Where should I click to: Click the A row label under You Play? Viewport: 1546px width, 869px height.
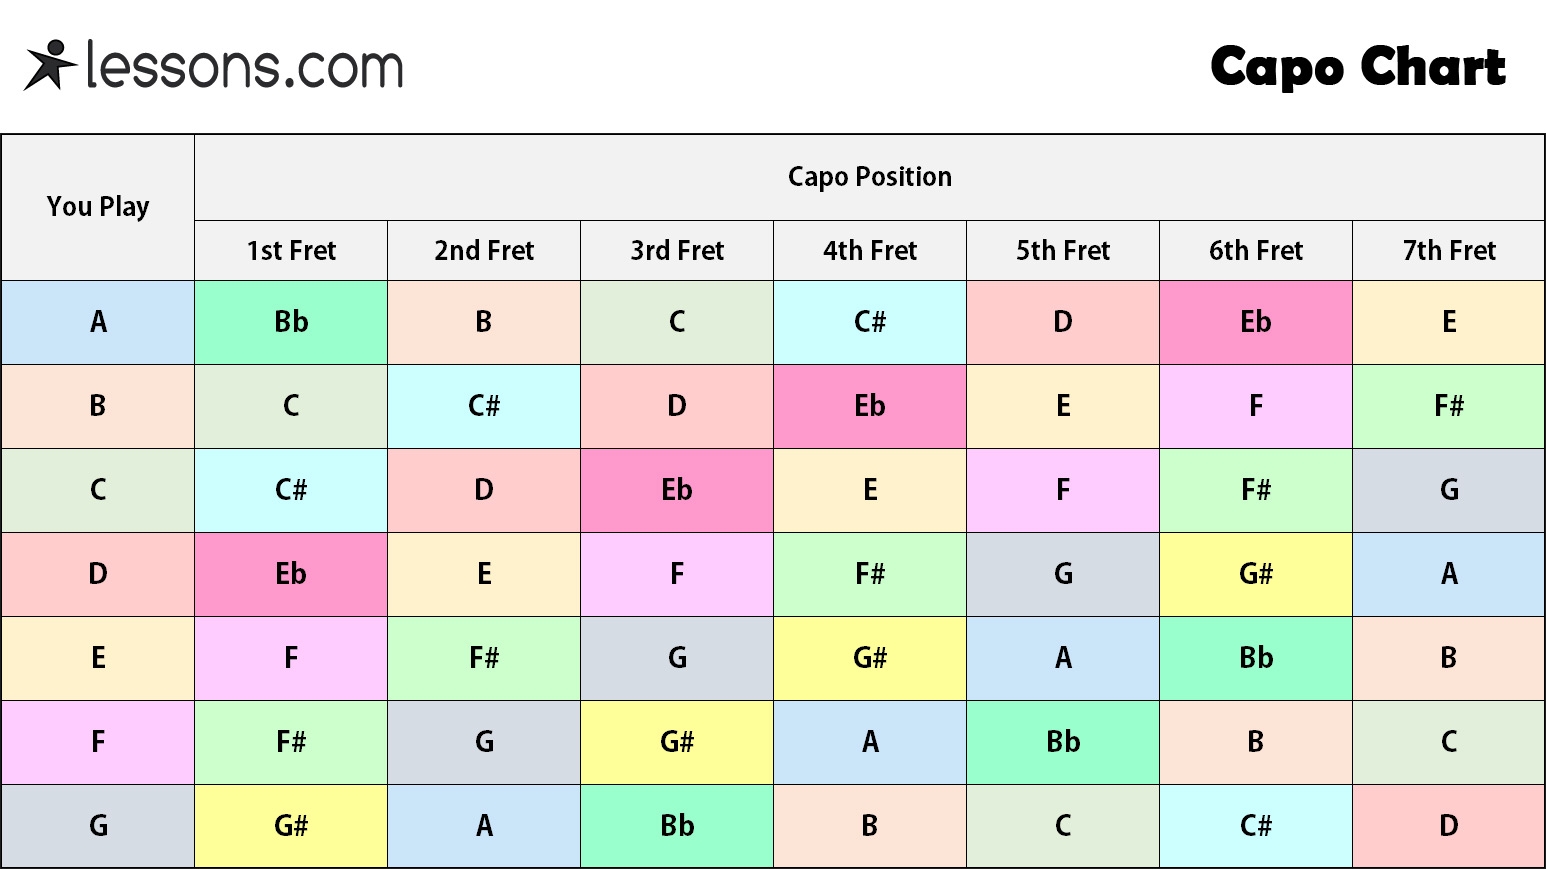(x=98, y=322)
